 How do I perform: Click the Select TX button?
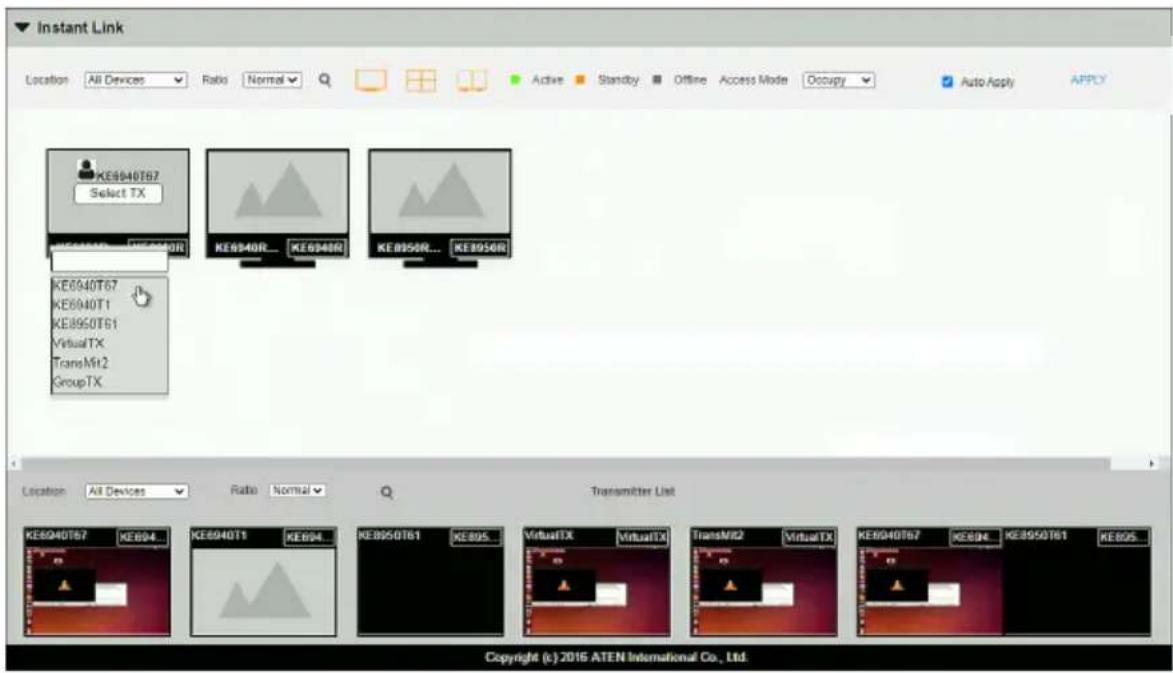coord(118,194)
